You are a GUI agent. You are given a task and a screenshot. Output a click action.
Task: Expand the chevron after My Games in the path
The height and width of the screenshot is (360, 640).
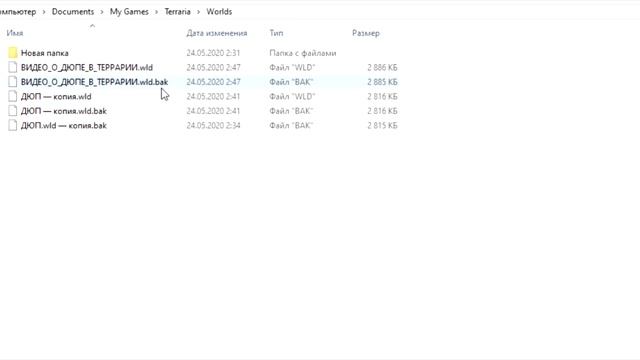point(156,12)
